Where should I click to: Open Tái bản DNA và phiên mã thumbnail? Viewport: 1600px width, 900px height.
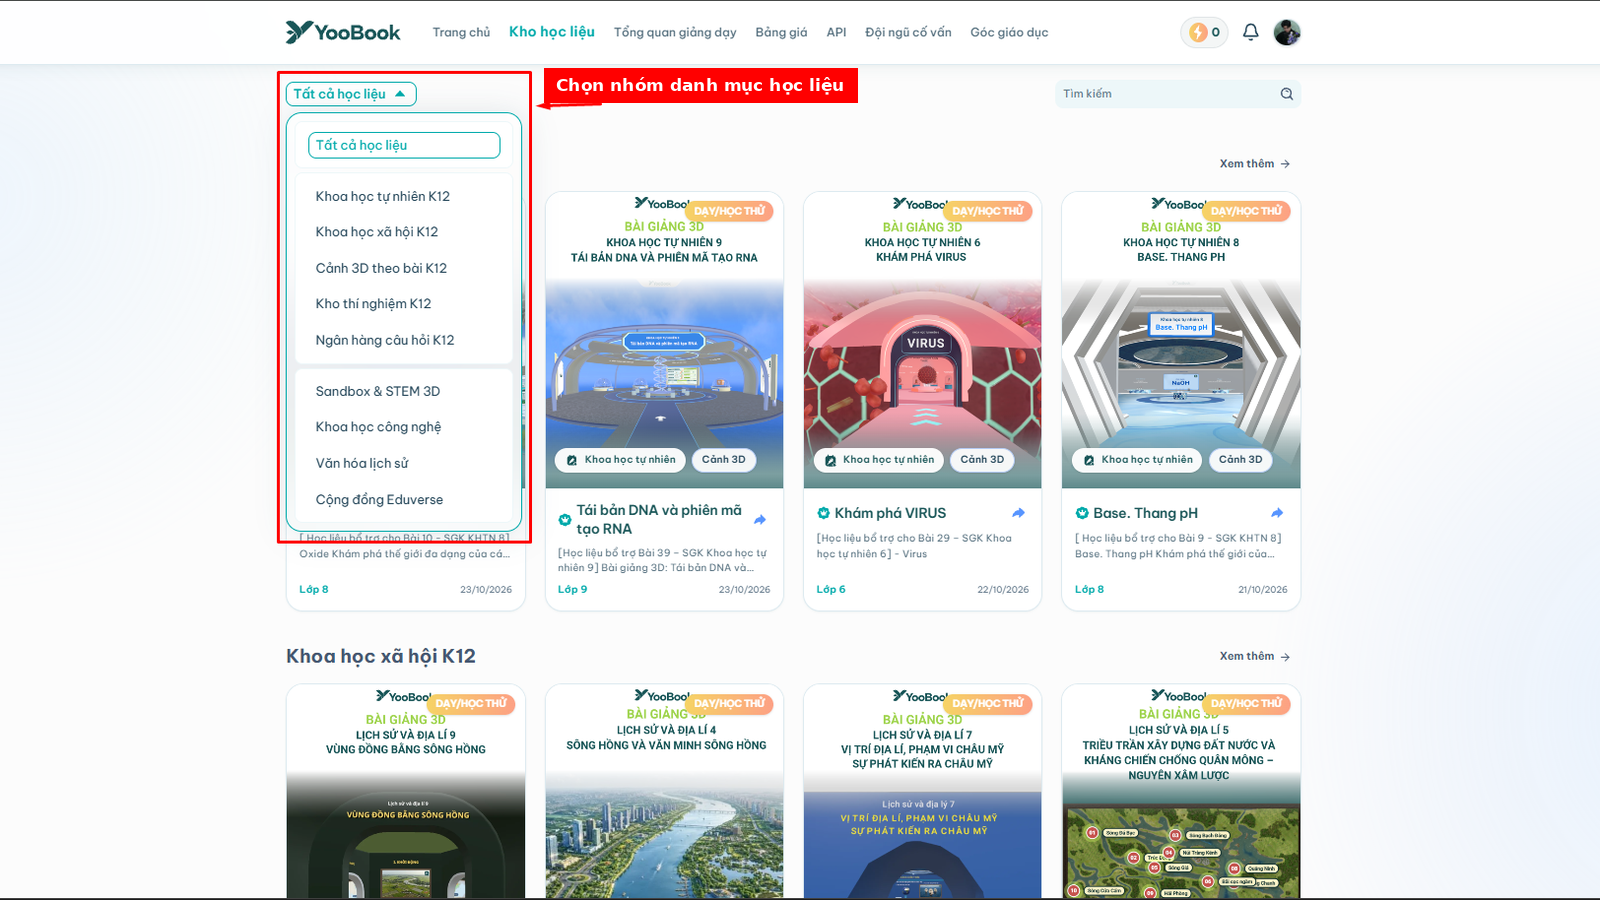[x=664, y=340]
